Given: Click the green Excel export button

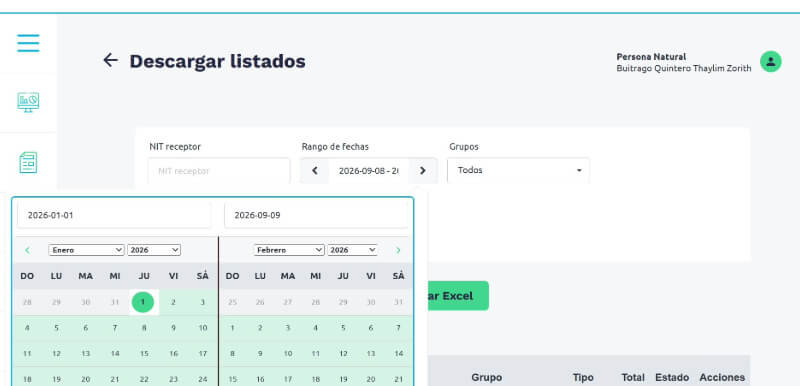Looking at the screenshot, I should pyautogui.click(x=457, y=296).
